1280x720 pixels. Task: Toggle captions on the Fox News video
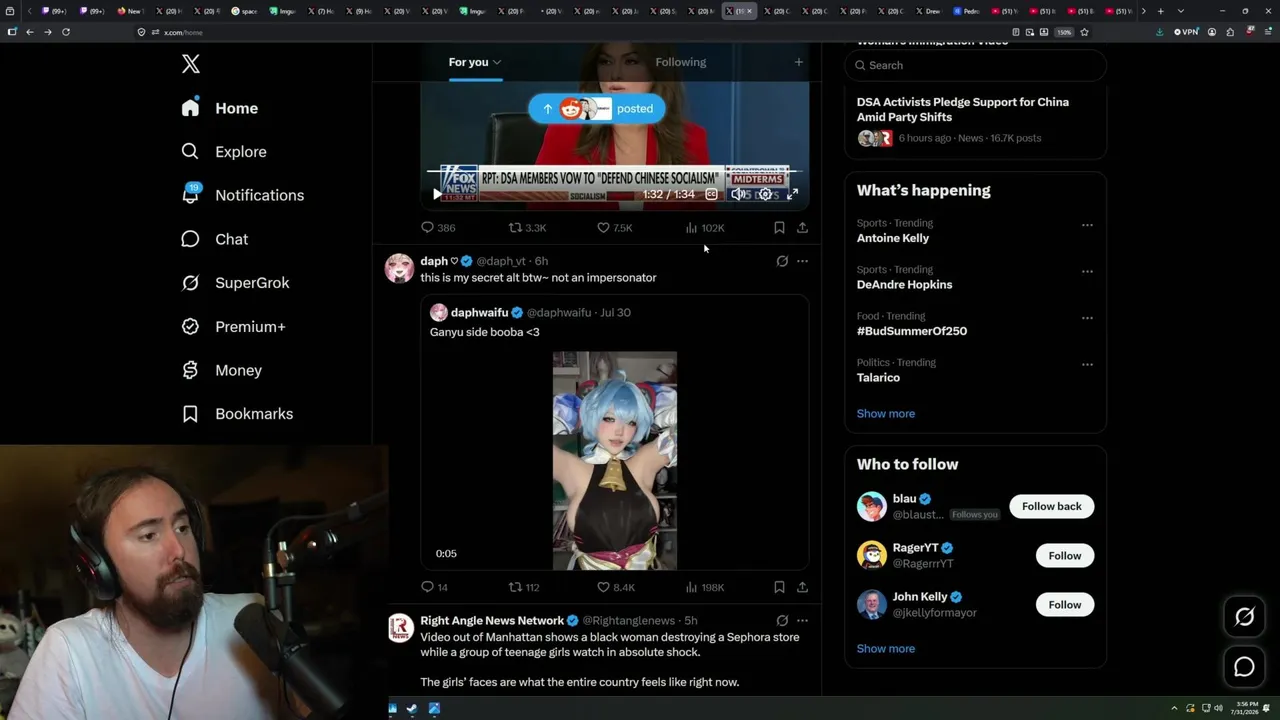pos(711,194)
